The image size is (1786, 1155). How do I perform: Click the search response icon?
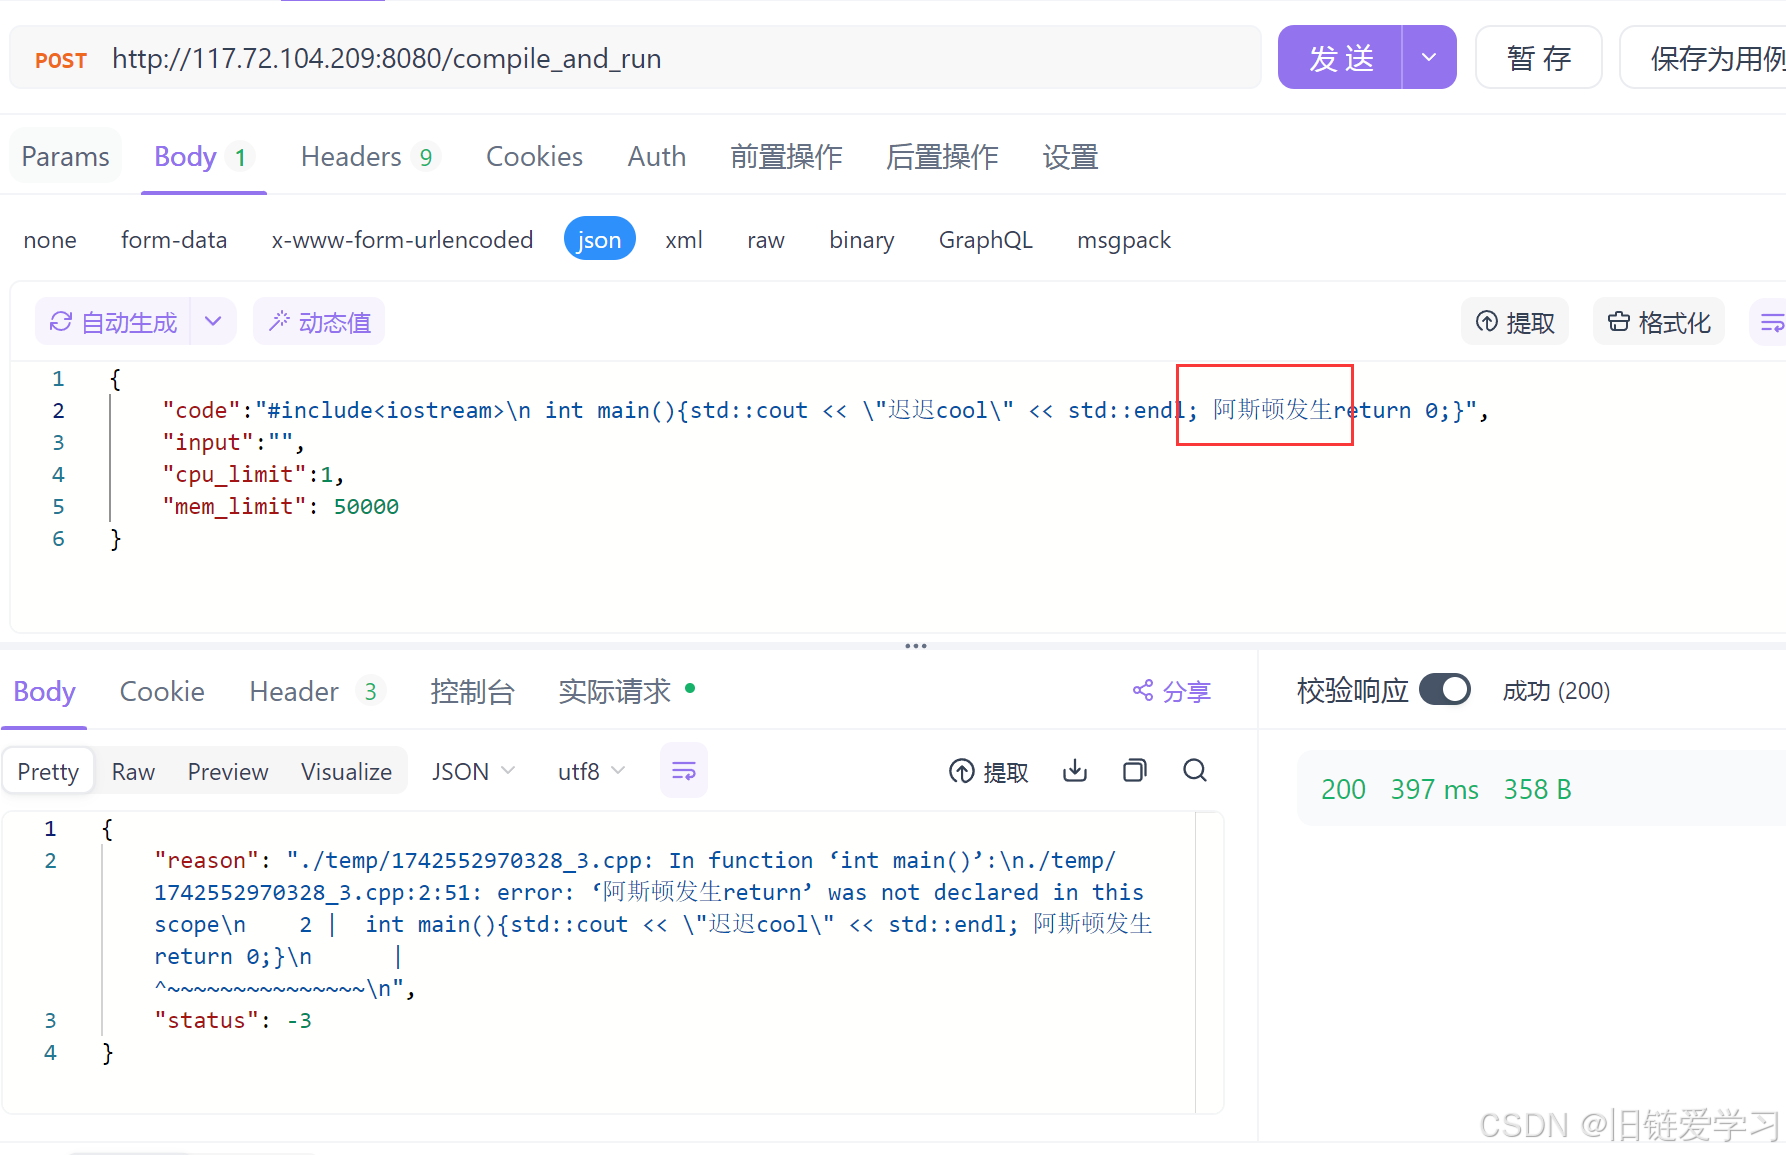(x=1195, y=770)
